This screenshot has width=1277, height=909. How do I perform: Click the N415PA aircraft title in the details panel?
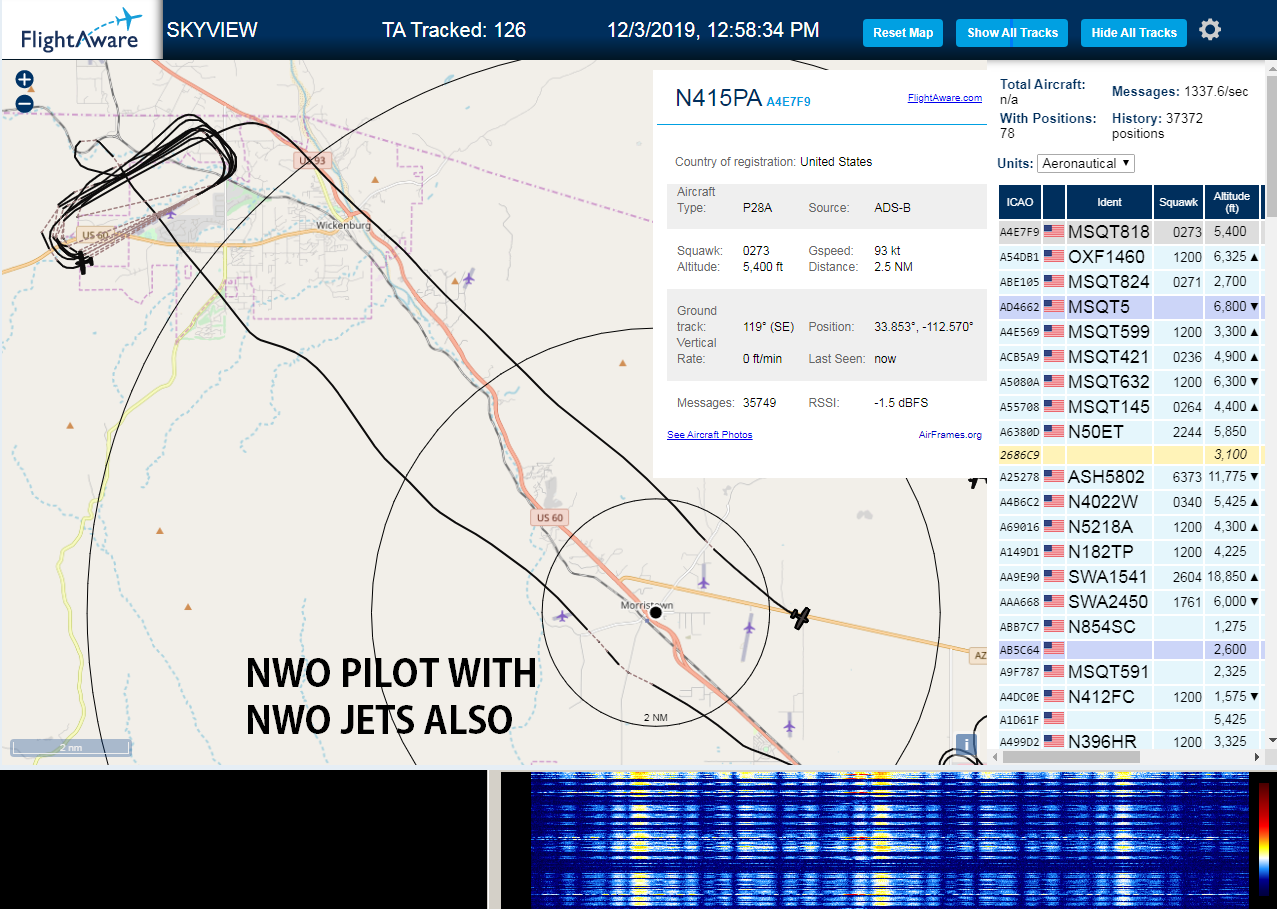718,98
